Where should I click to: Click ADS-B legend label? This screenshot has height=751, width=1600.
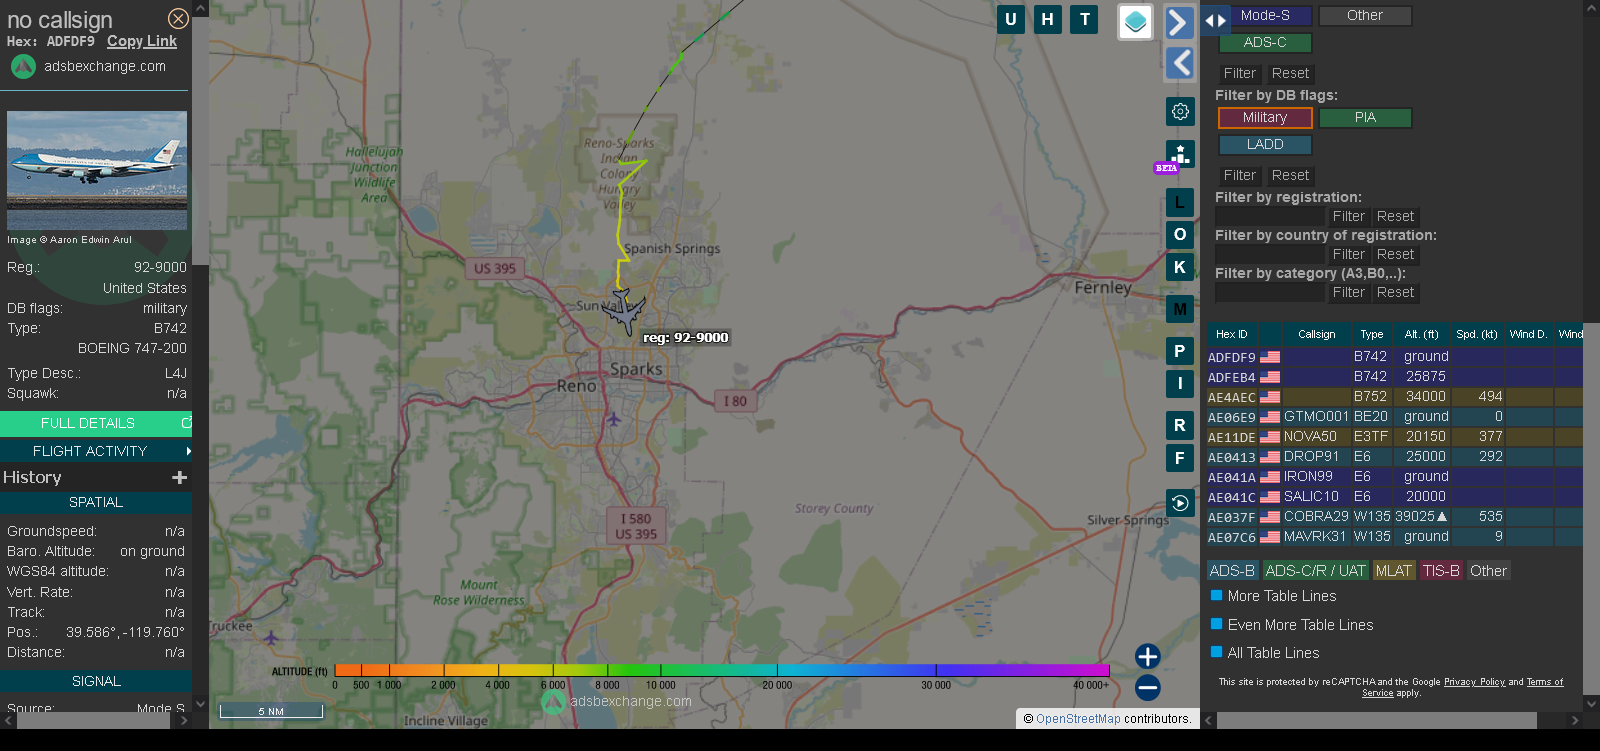1232,571
